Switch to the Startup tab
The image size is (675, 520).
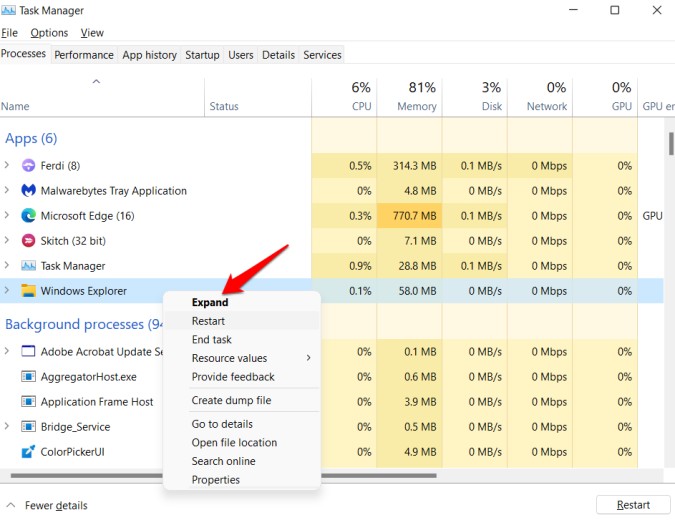[202, 55]
